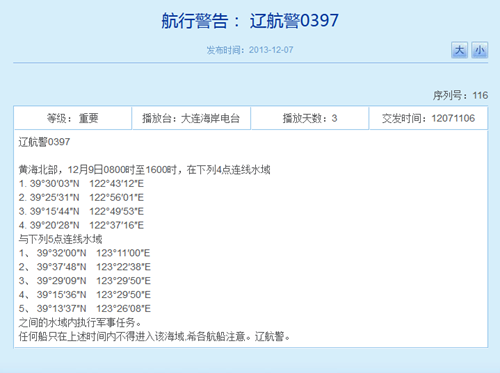Click the line 之间的水域内执行军事任务
The height and width of the screenshot is (373, 500).
[x=80, y=322]
